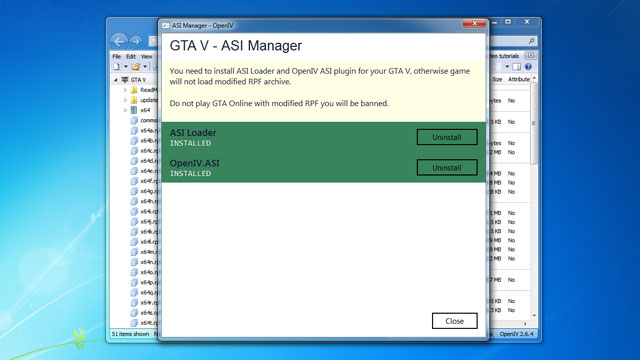
Task: Select the ReadMe folder icon in tree
Action: (134, 90)
